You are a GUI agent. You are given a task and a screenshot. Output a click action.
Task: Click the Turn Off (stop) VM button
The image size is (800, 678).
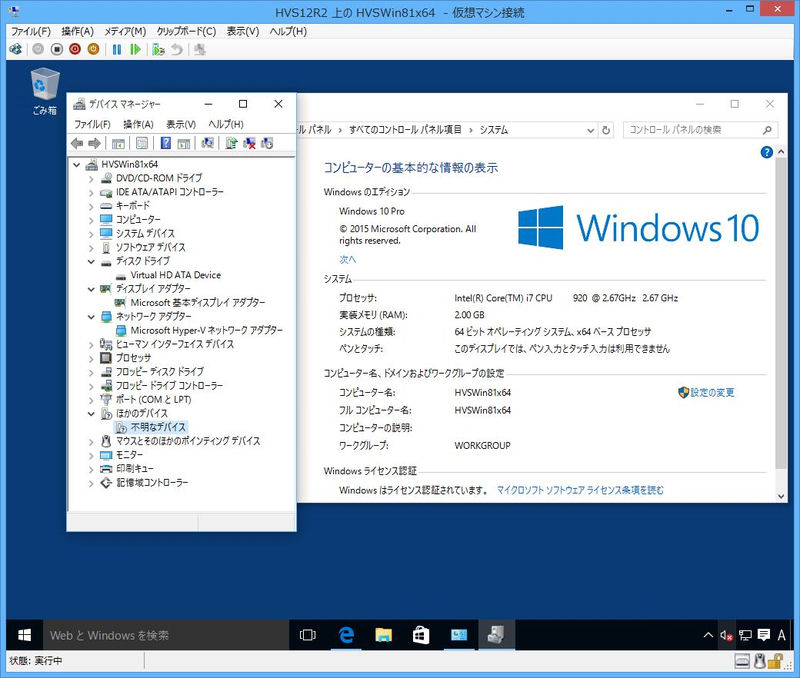57,49
